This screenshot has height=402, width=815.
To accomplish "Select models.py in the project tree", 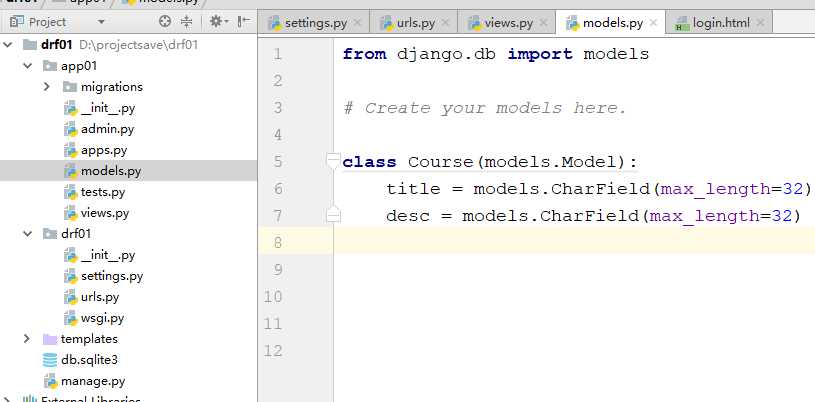I will point(111,171).
